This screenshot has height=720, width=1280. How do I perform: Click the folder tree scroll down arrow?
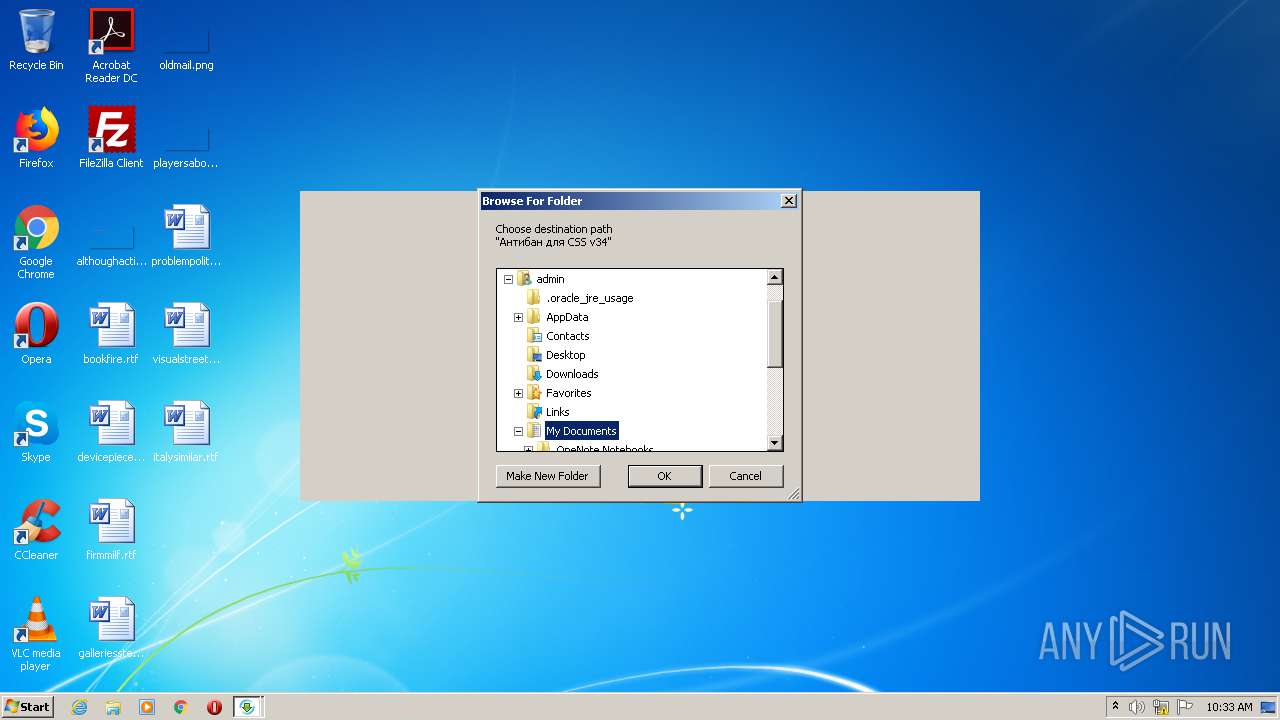click(x=774, y=442)
